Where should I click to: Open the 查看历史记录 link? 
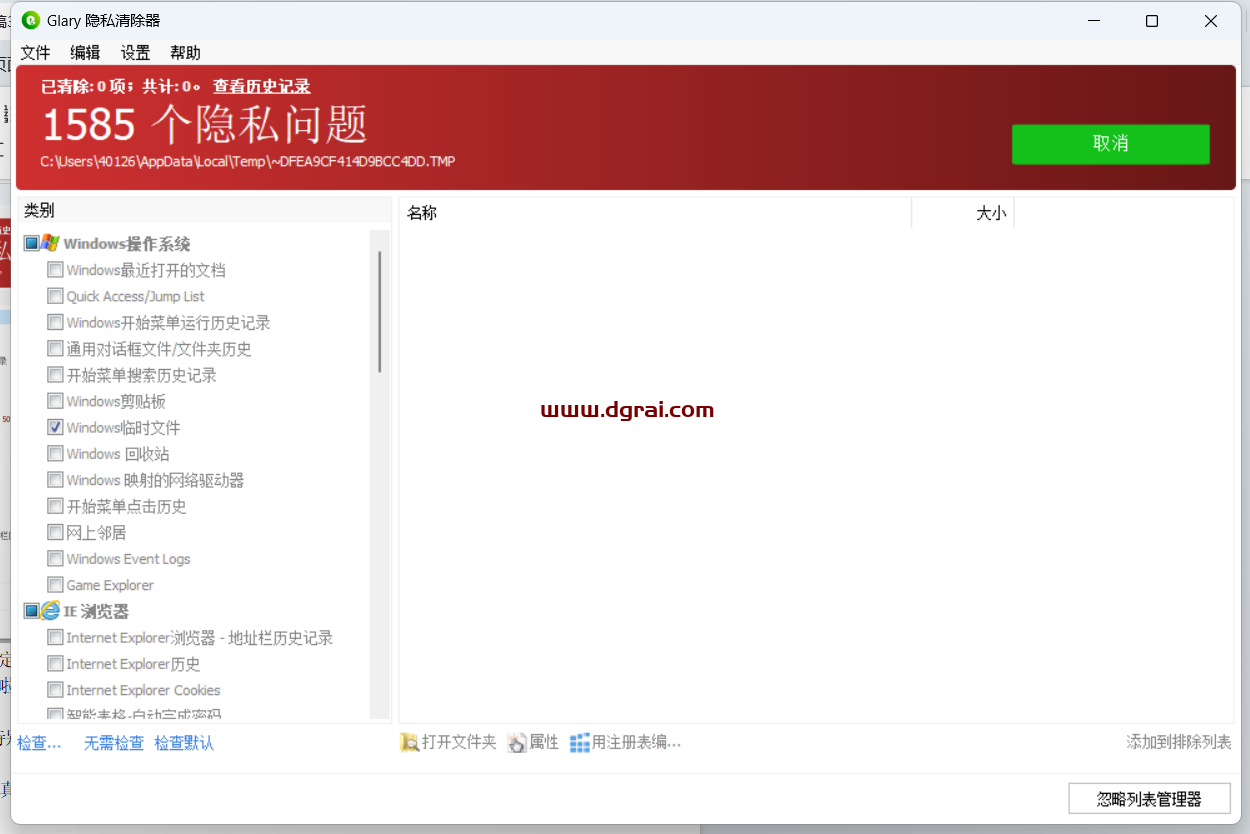click(x=261, y=87)
